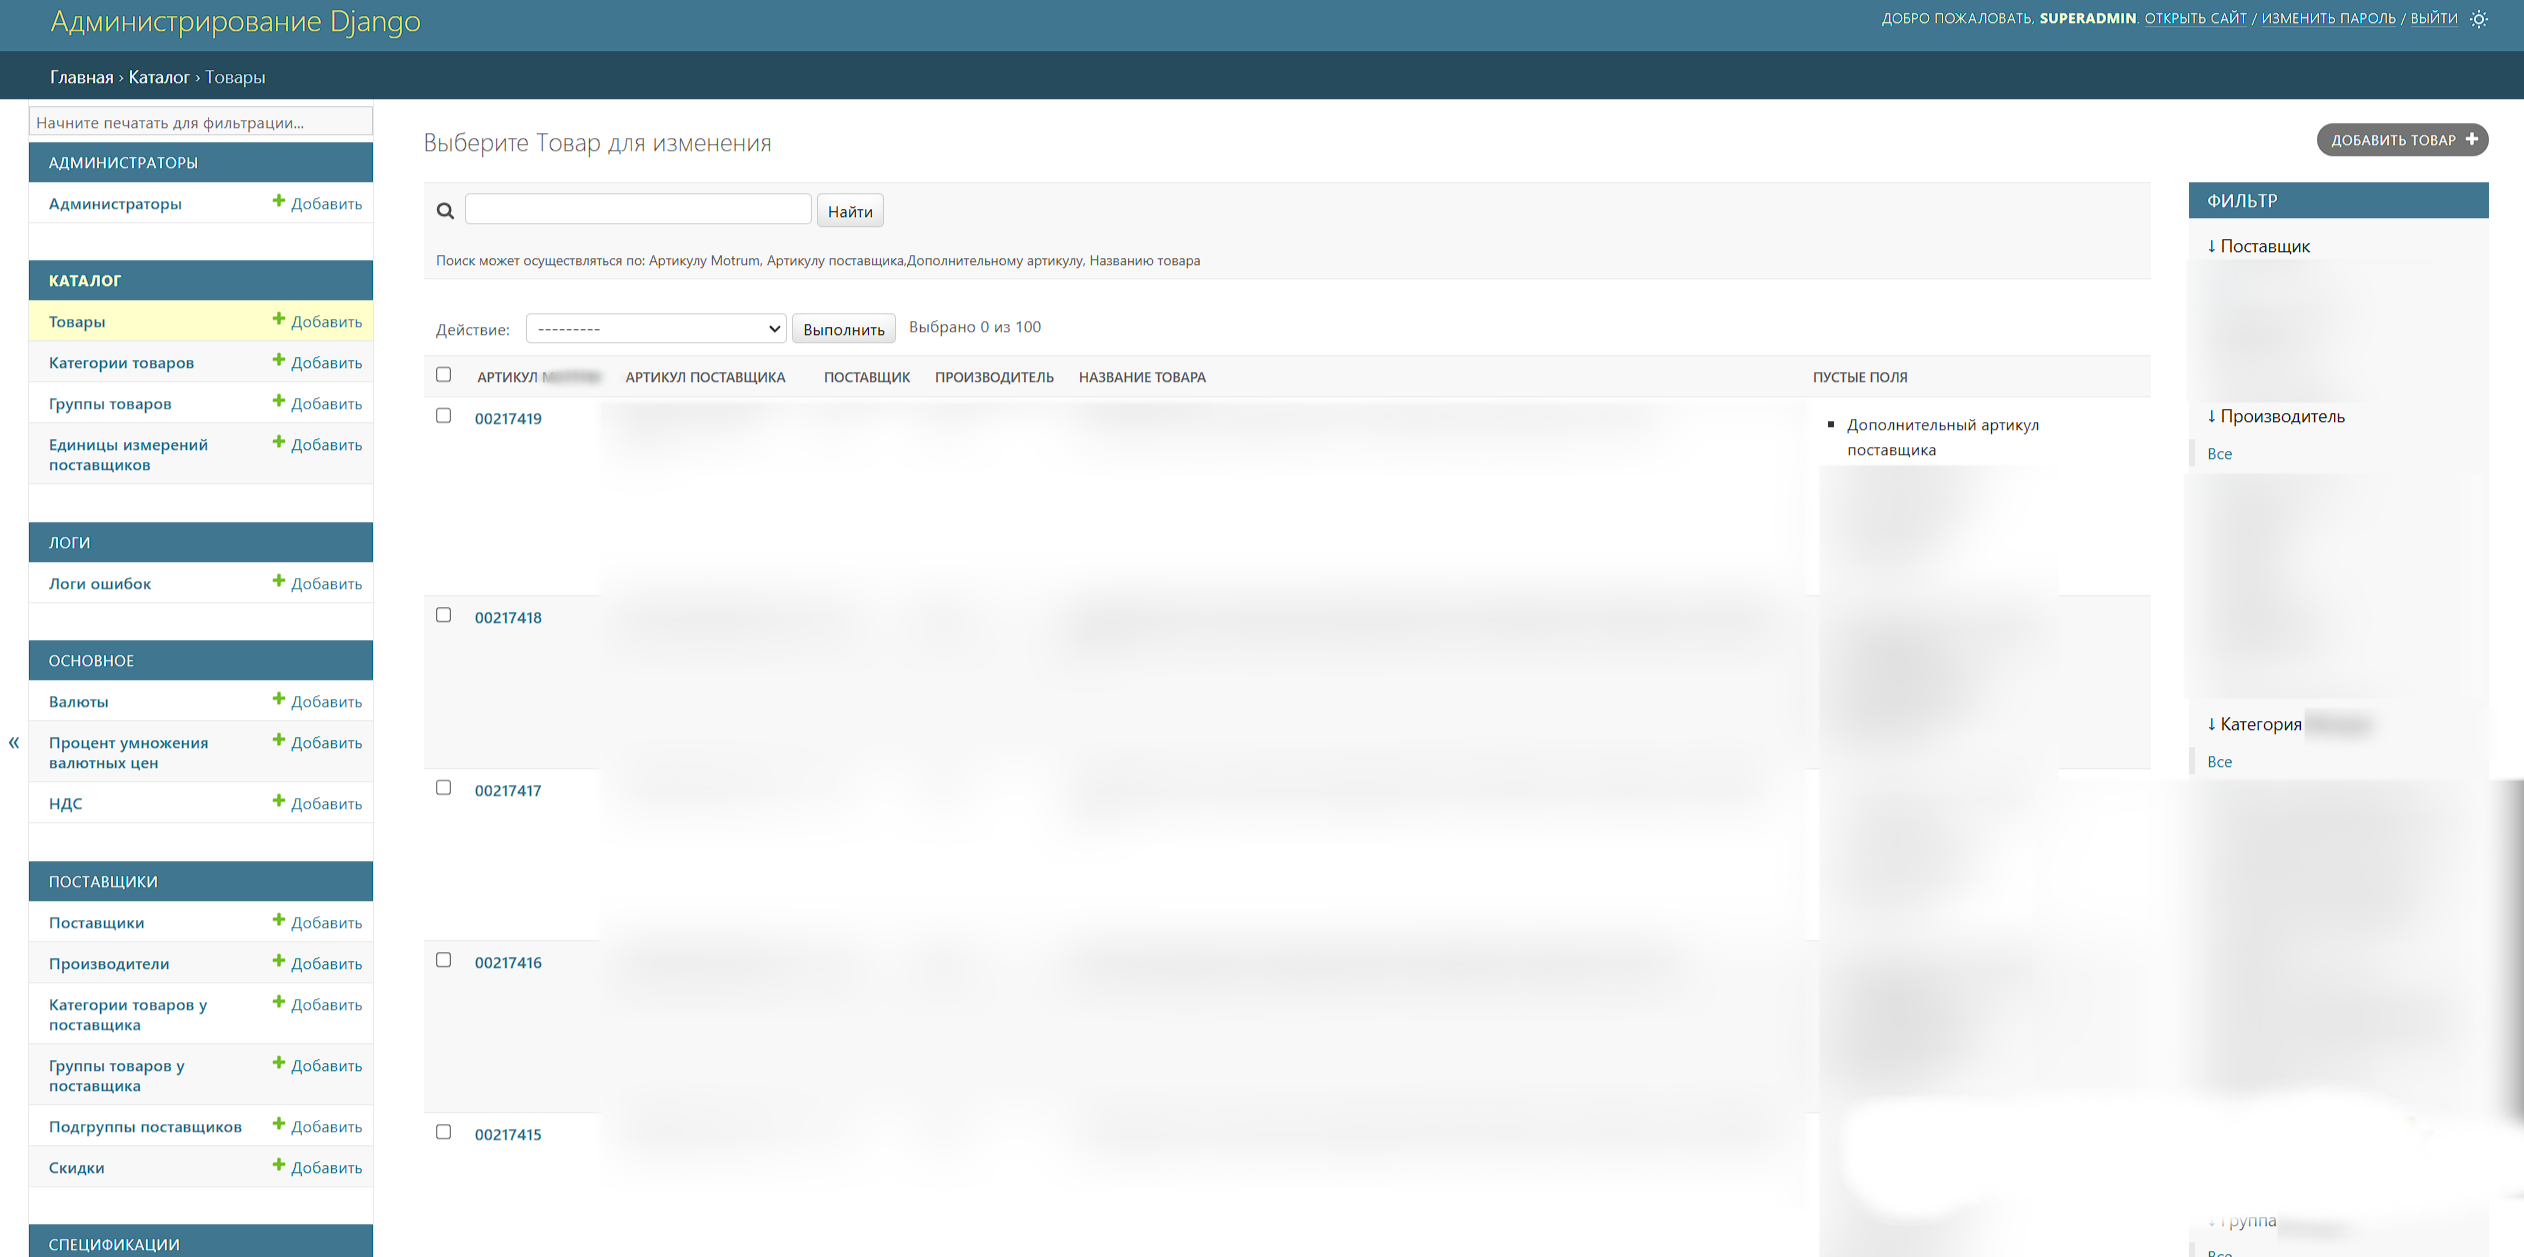
Task: Go to Каталог in breadcrumbs
Action: click(x=159, y=77)
